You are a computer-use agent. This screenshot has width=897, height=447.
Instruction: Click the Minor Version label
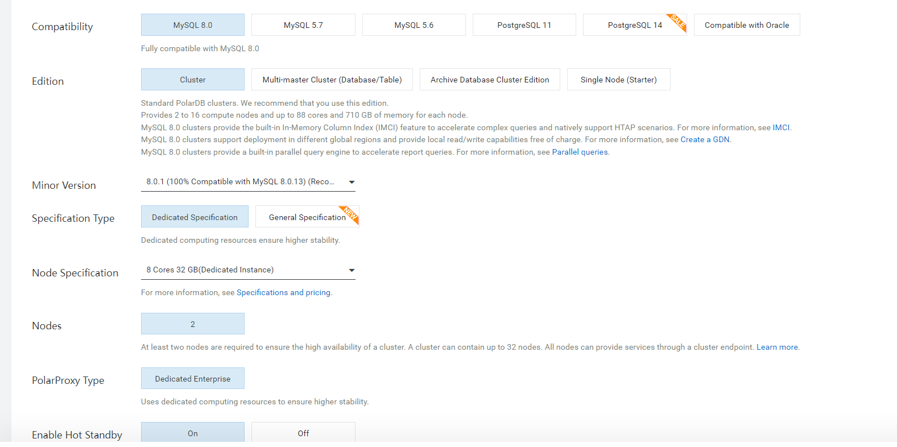click(x=64, y=185)
